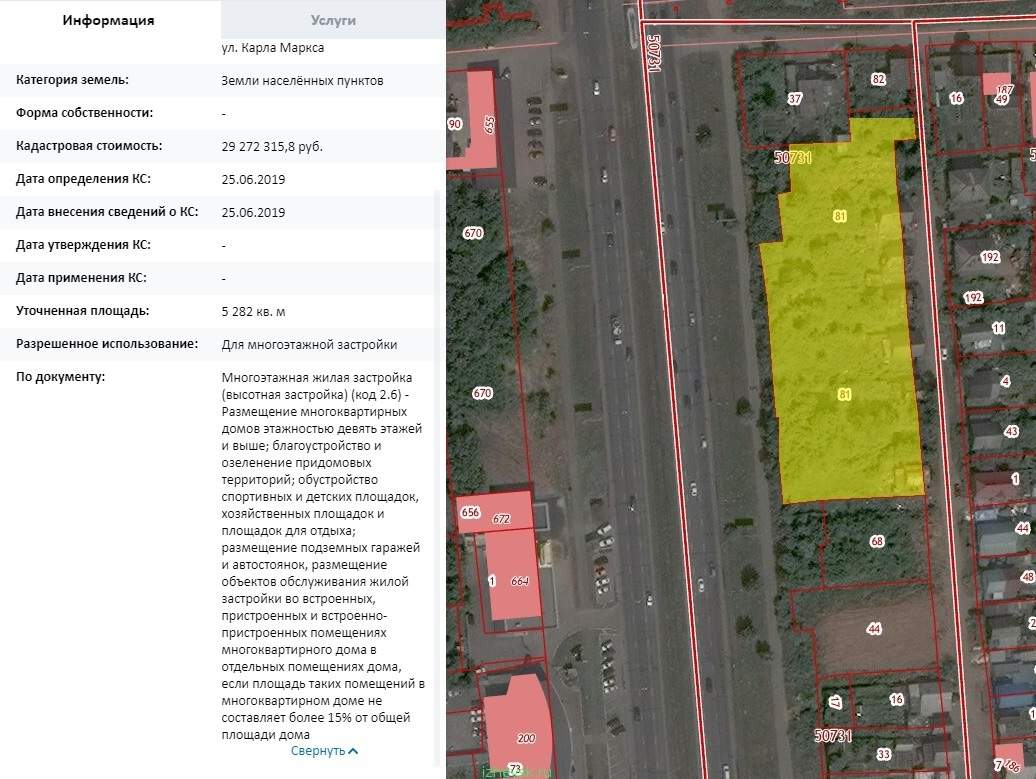
Task: Select the Категория земель label
Action: point(72,80)
